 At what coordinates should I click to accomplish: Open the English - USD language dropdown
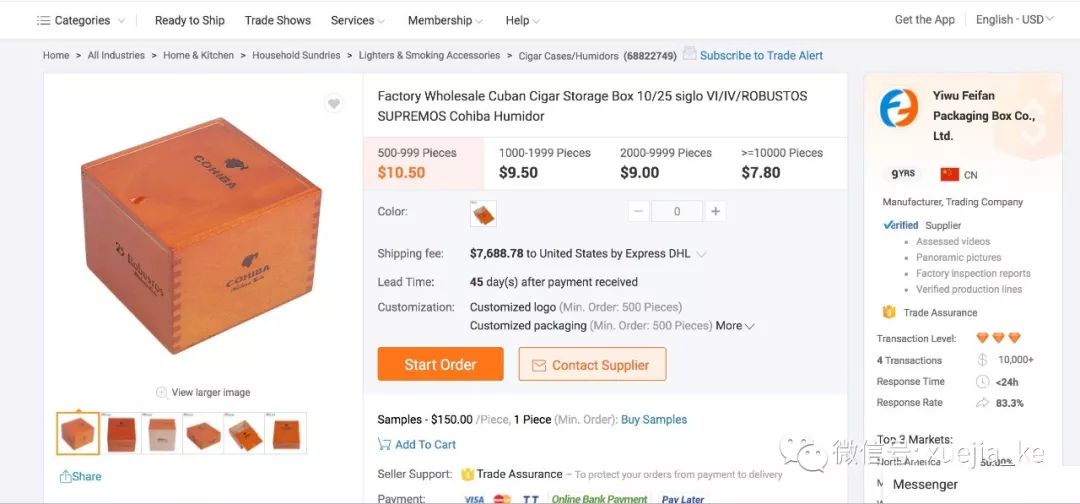(x=1015, y=20)
